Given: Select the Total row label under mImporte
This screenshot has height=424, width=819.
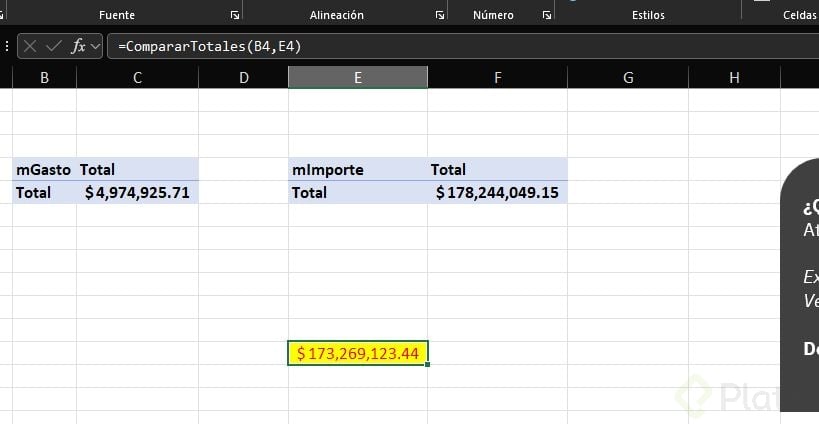Looking at the screenshot, I should [x=358, y=193].
